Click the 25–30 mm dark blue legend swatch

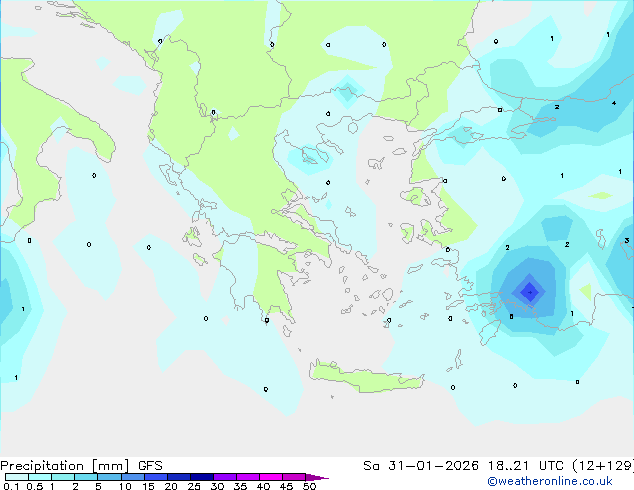click(x=202, y=477)
